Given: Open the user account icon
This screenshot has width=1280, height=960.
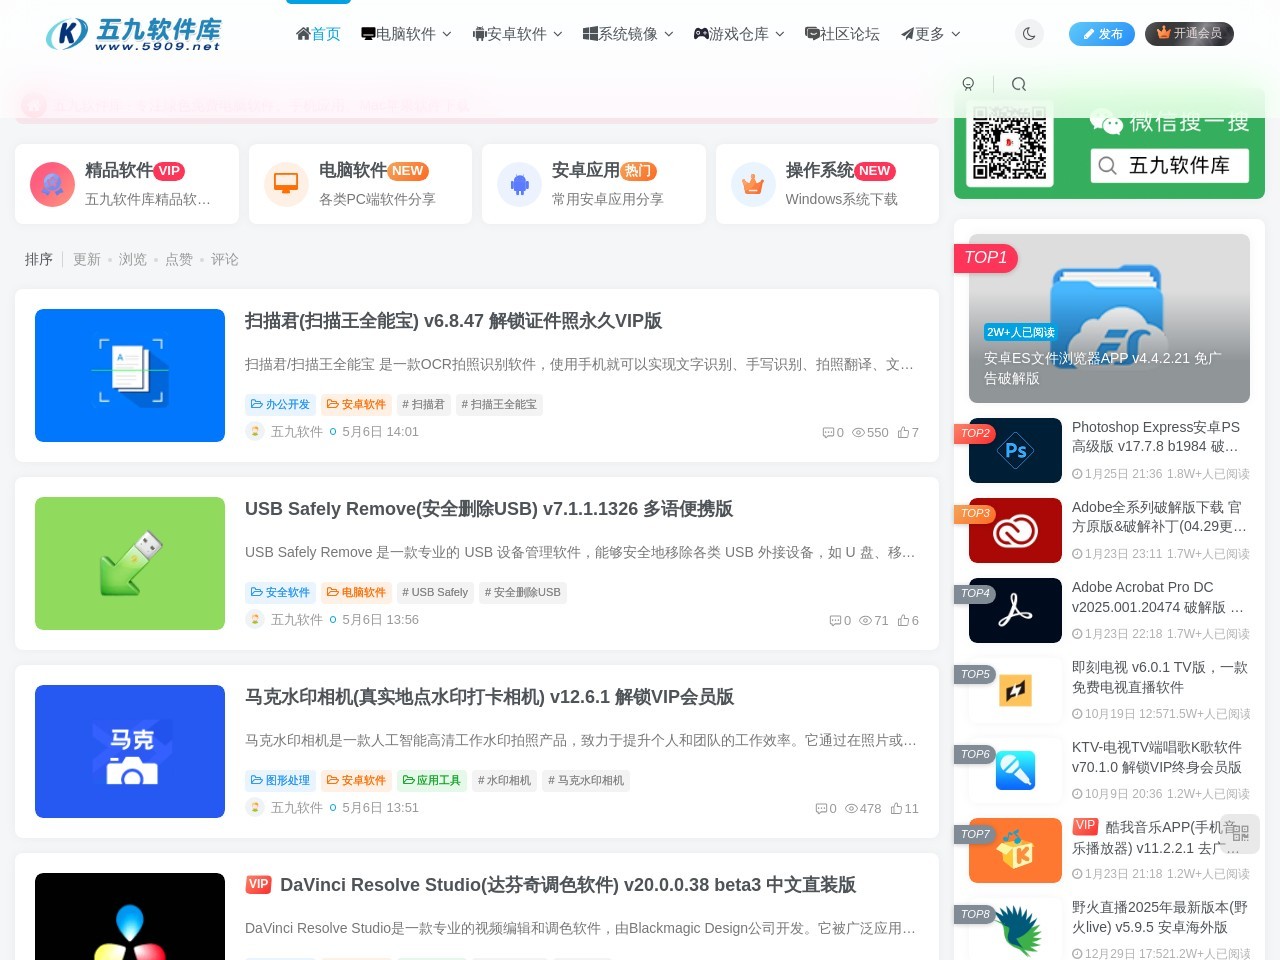Looking at the screenshot, I should (968, 84).
